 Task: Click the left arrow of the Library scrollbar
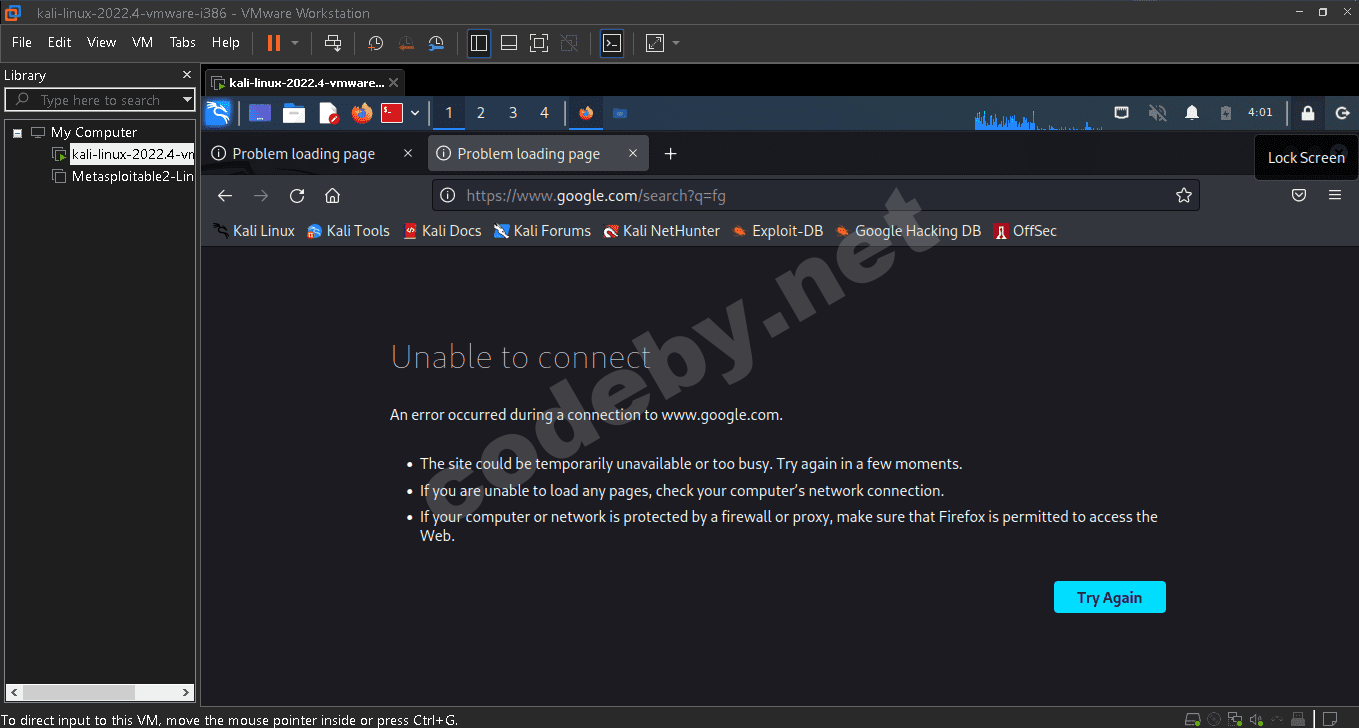[14, 692]
